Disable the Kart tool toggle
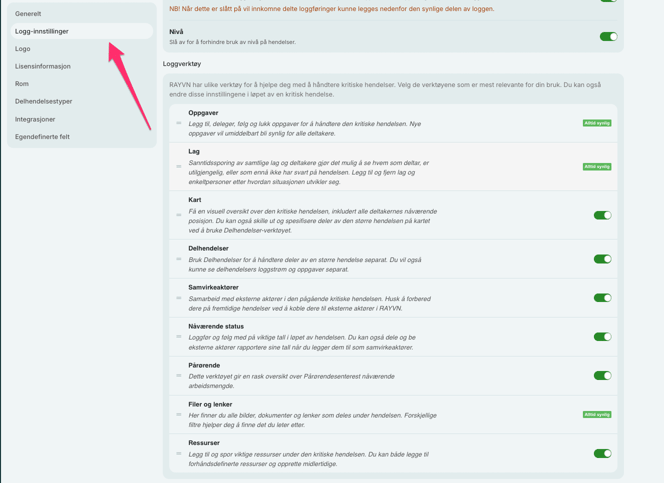 [x=602, y=215]
